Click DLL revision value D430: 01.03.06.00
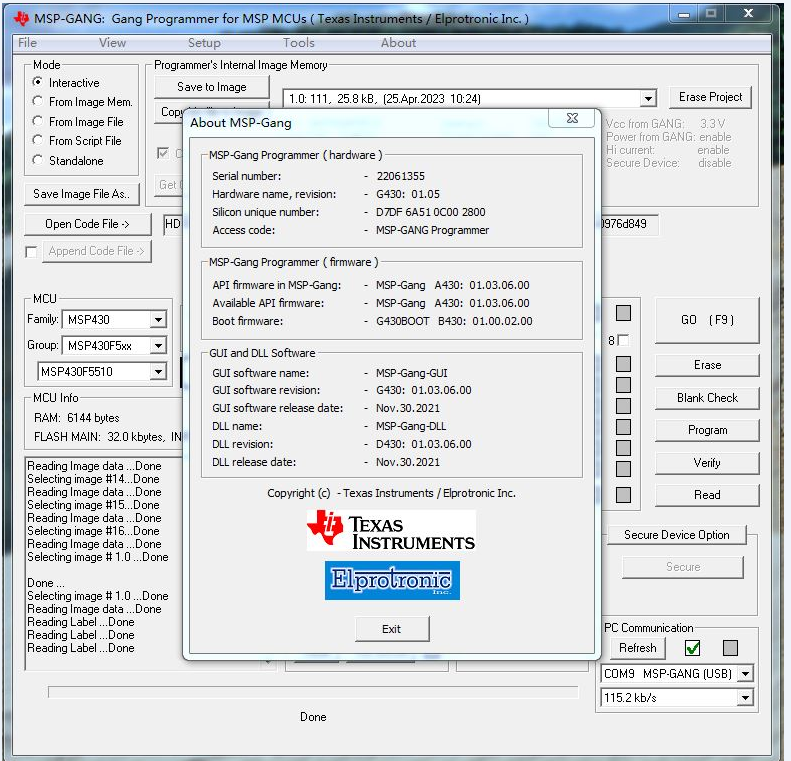 [x=424, y=444]
